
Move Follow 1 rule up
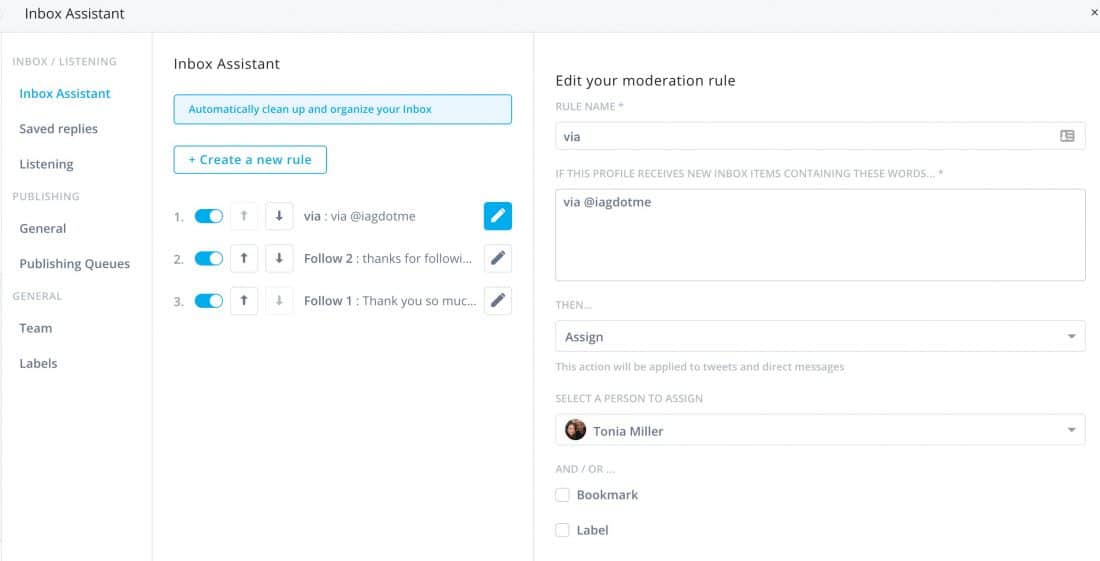pos(244,300)
